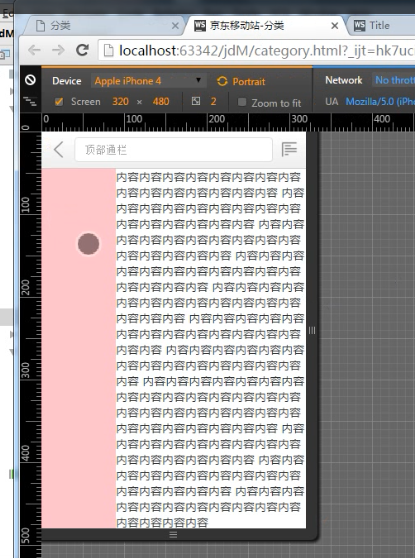
Task: Click the 顶部通栏 search input
Action: click(174, 149)
